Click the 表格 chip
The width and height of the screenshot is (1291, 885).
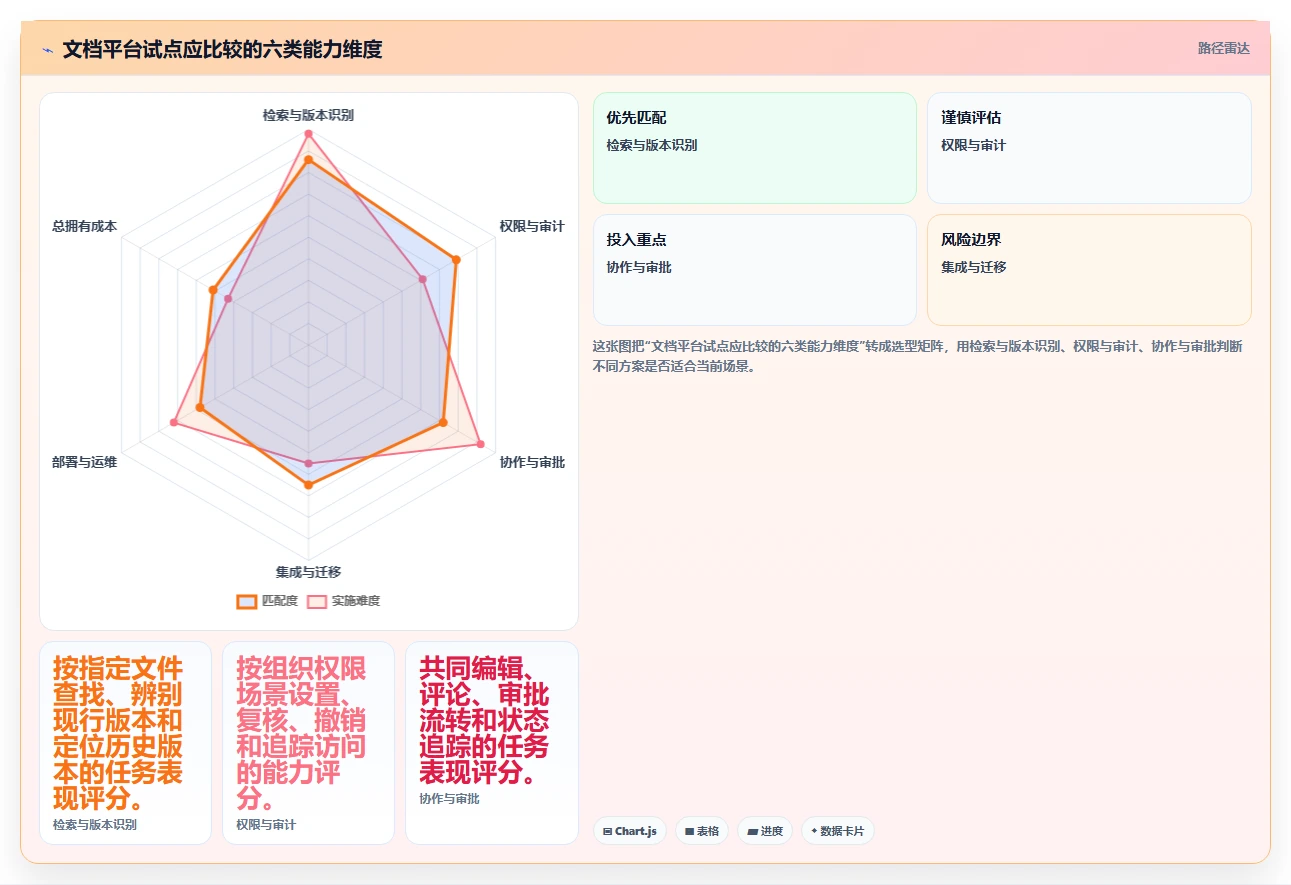click(x=702, y=831)
